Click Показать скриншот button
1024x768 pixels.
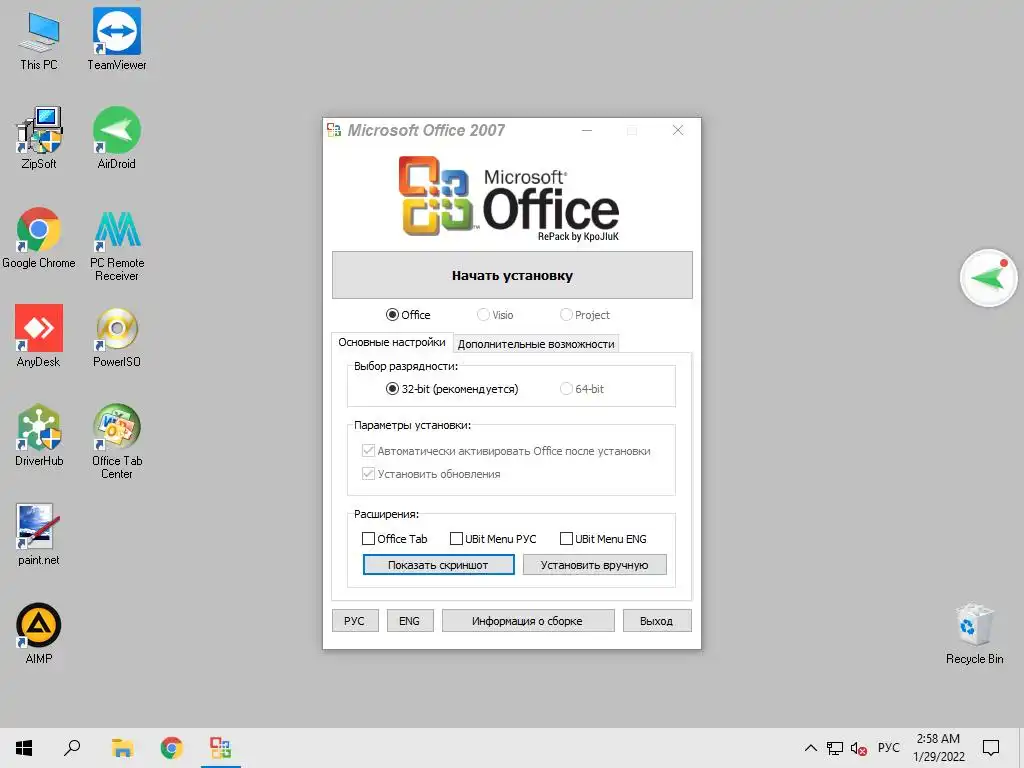coord(438,565)
